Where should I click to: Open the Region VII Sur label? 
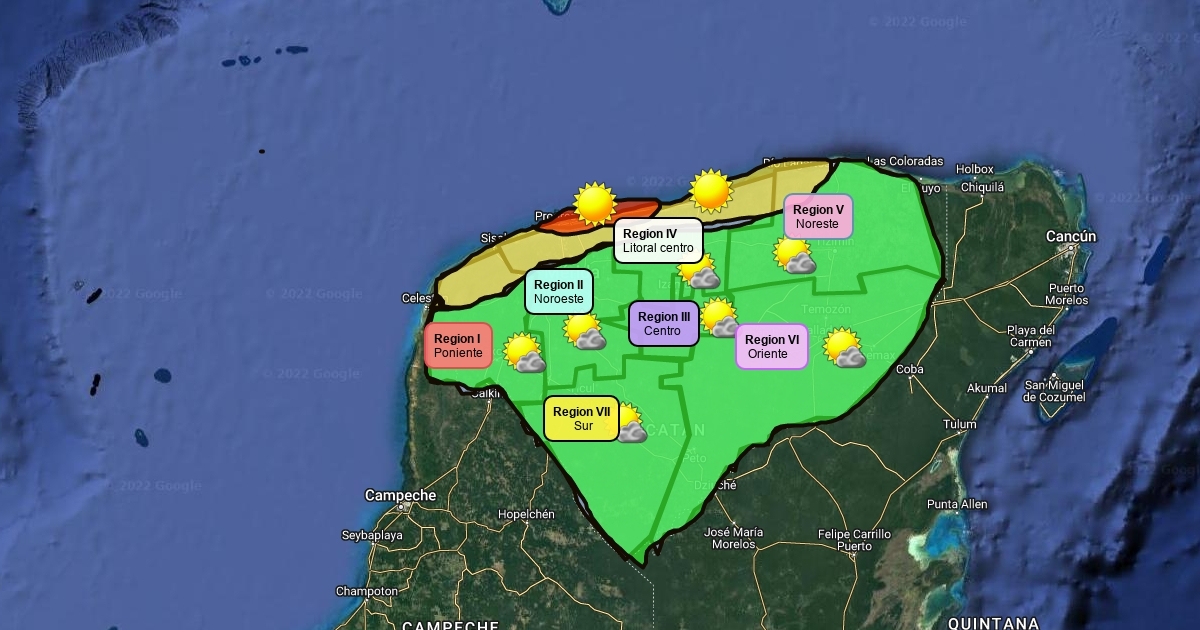pyautogui.click(x=581, y=418)
